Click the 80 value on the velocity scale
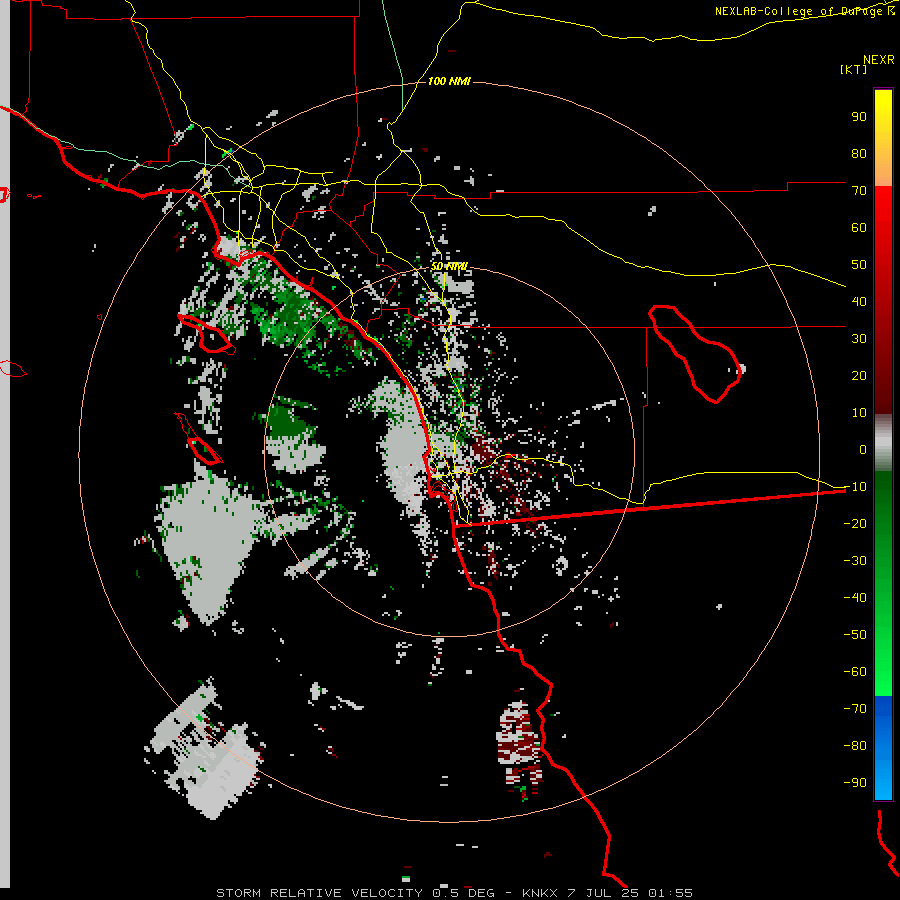 coord(859,154)
